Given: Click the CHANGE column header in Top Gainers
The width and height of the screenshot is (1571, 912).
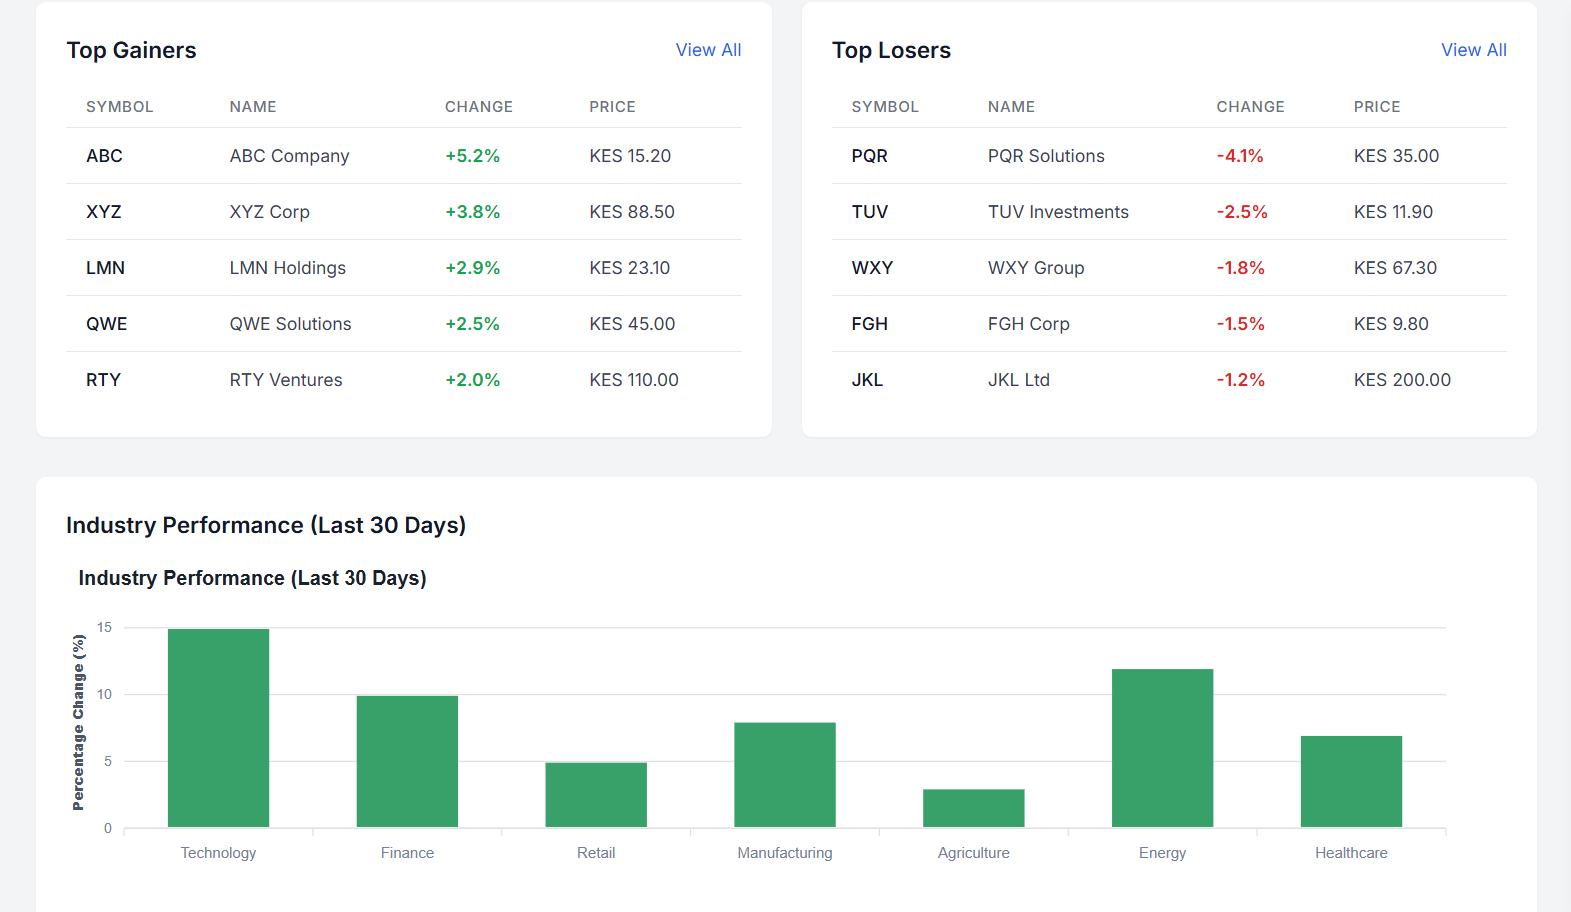Looking at the screenshot, I should click(x=478, y=107).
